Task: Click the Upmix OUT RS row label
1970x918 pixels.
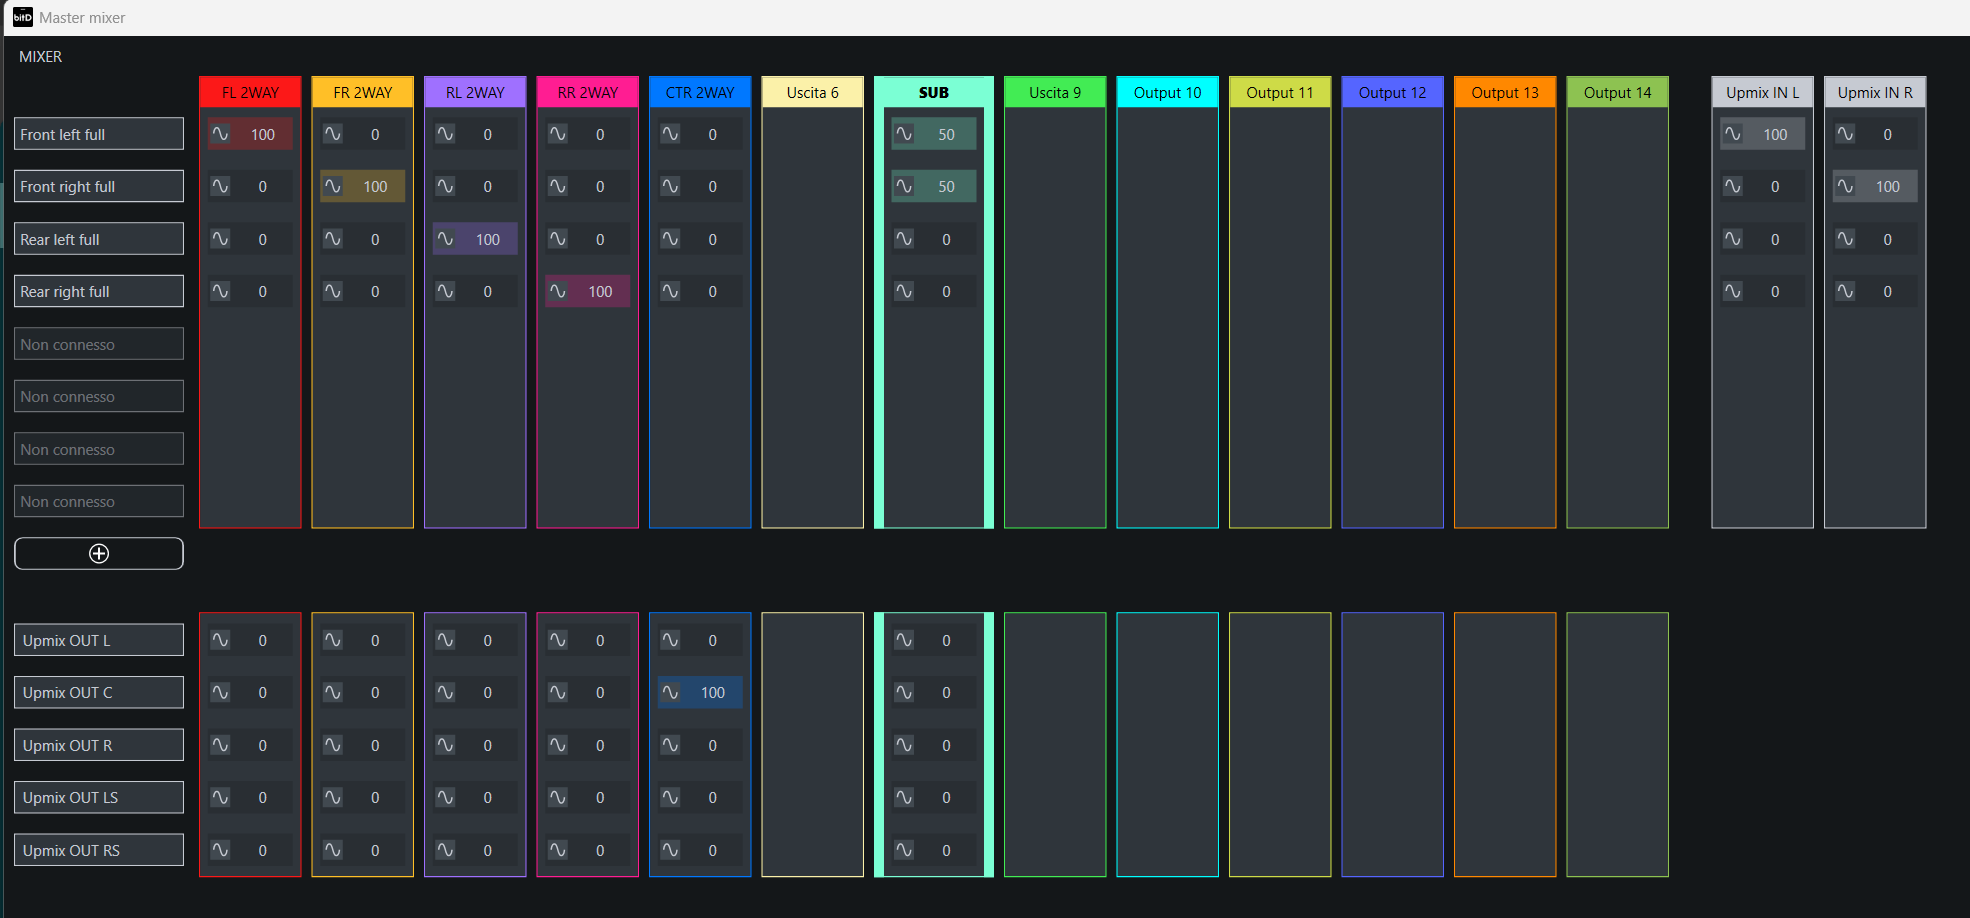Action: pos(99,850)
